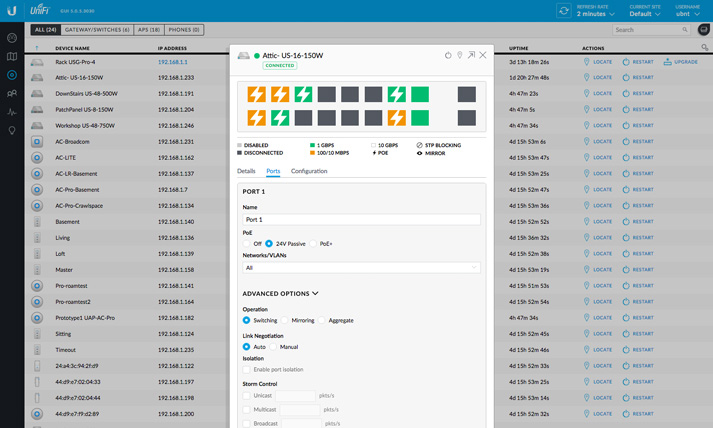
Task: Switch to the Details tab
Action: point(246,171)
